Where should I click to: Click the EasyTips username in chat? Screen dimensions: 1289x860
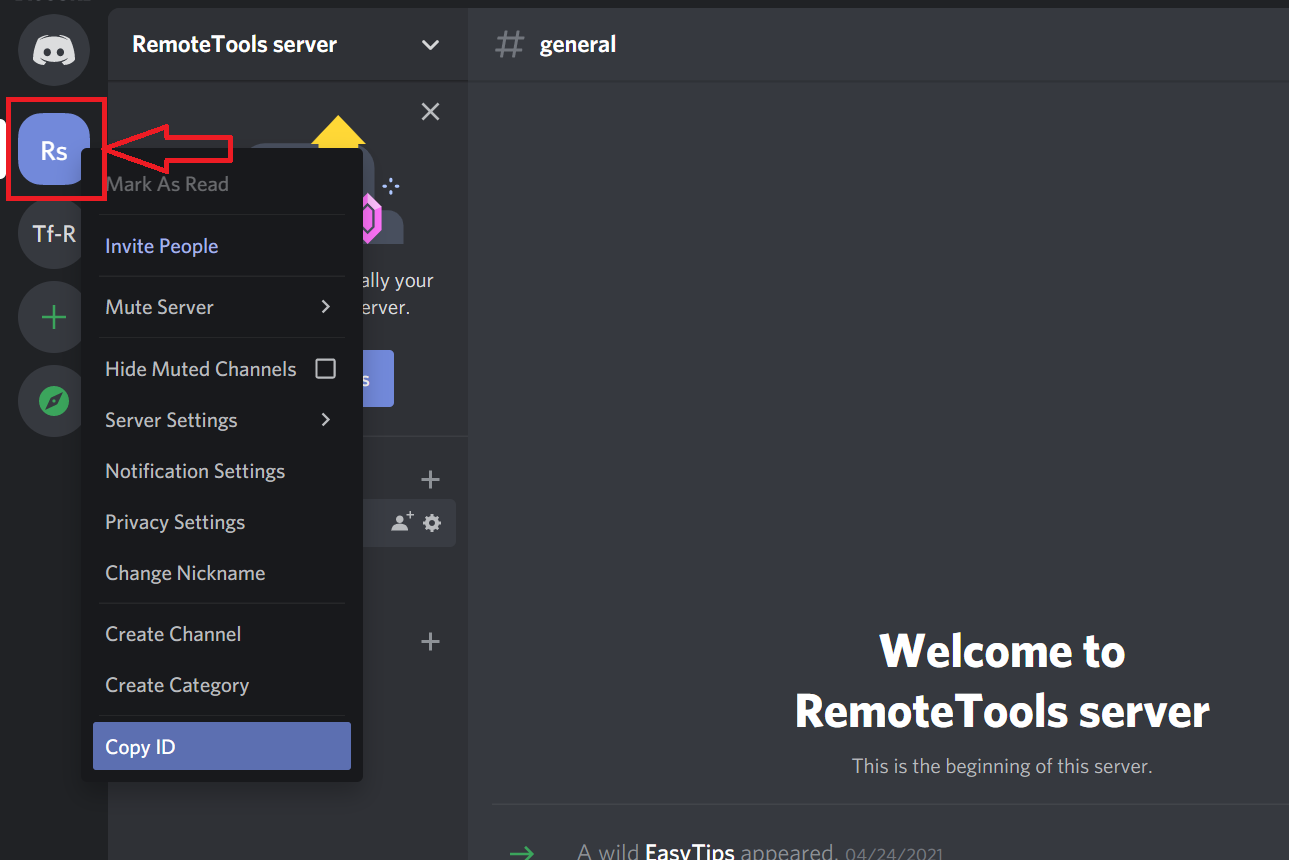[x=690, y=852]
